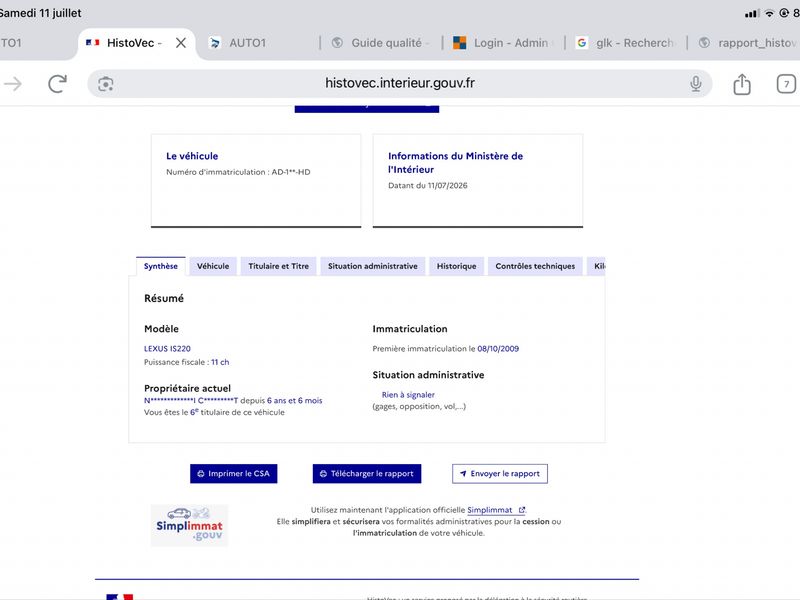Click the Imprimer le CSA button
800x600 pixels.
point(234,473)
